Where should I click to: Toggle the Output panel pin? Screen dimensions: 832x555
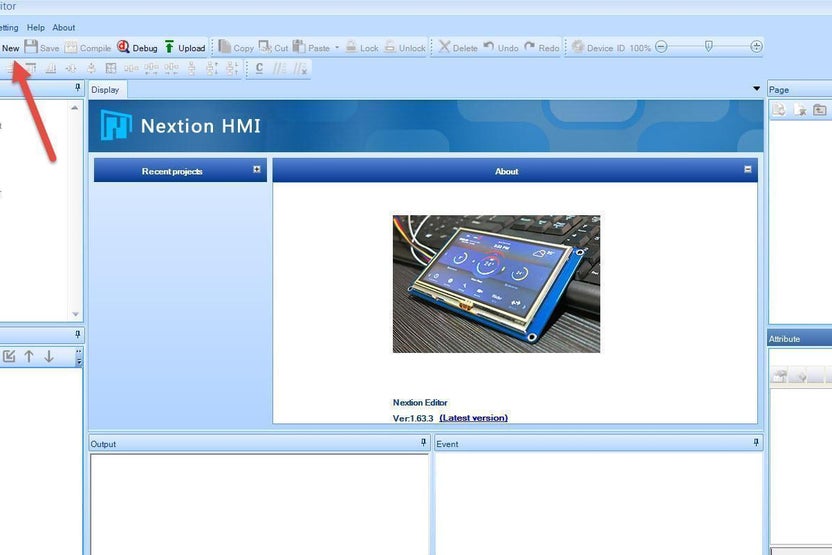coord(423,442)
